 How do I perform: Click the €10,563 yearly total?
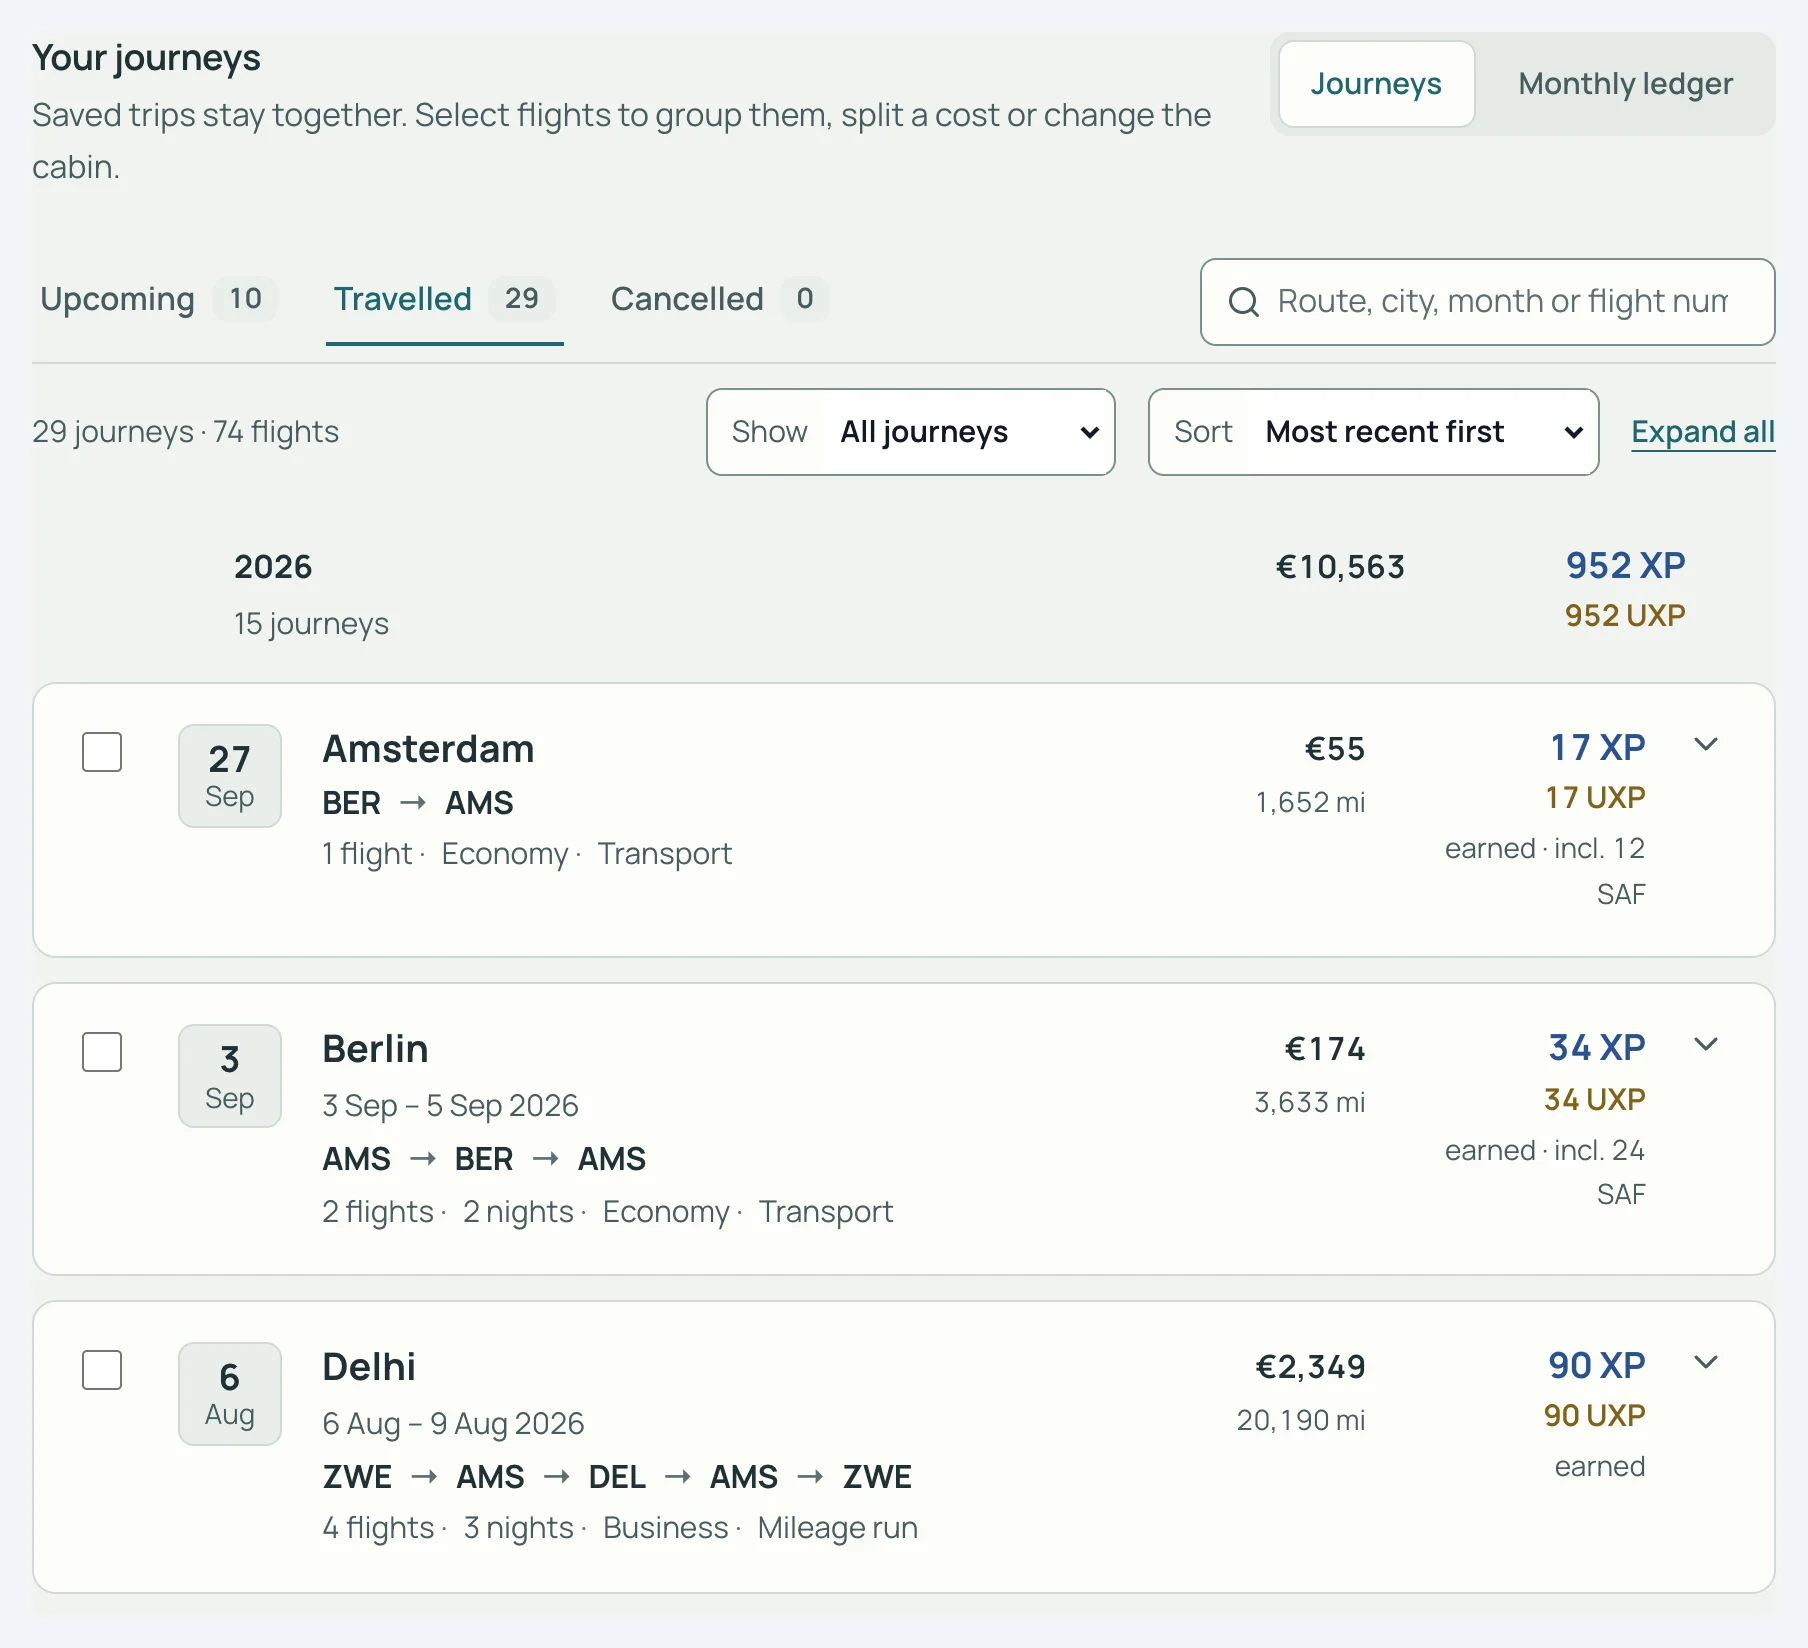coord(1340,567)
